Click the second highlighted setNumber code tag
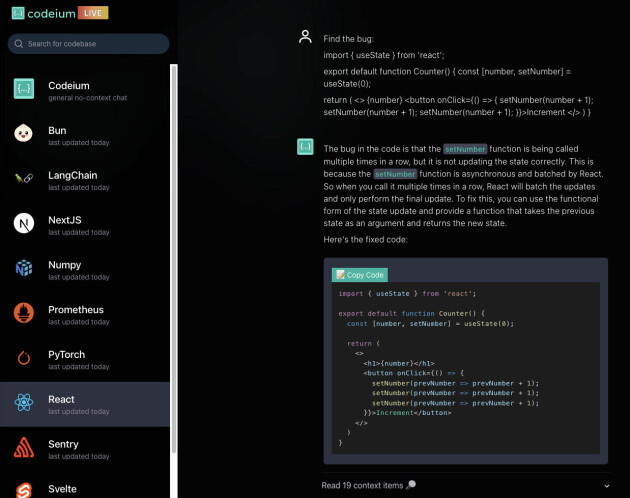The height and width of the screenshot is (498, 630). click(395, 174)
